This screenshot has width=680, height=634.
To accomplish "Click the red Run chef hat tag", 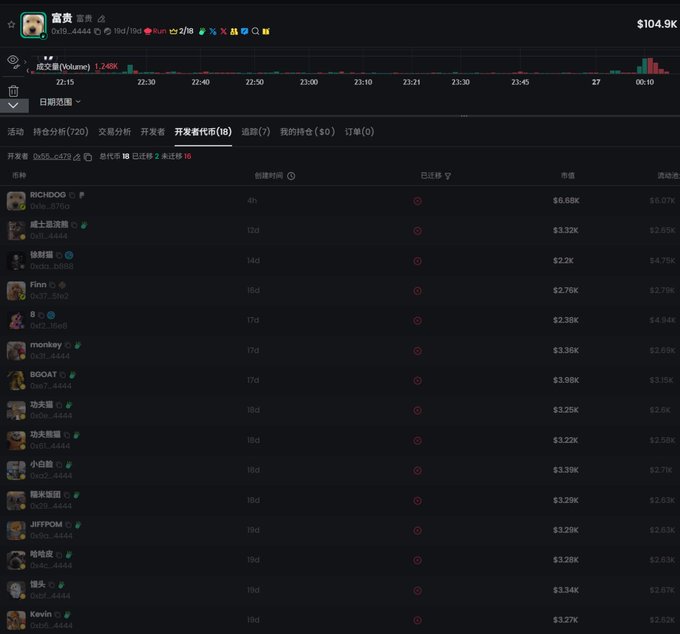I will click(x=155, y=31).
